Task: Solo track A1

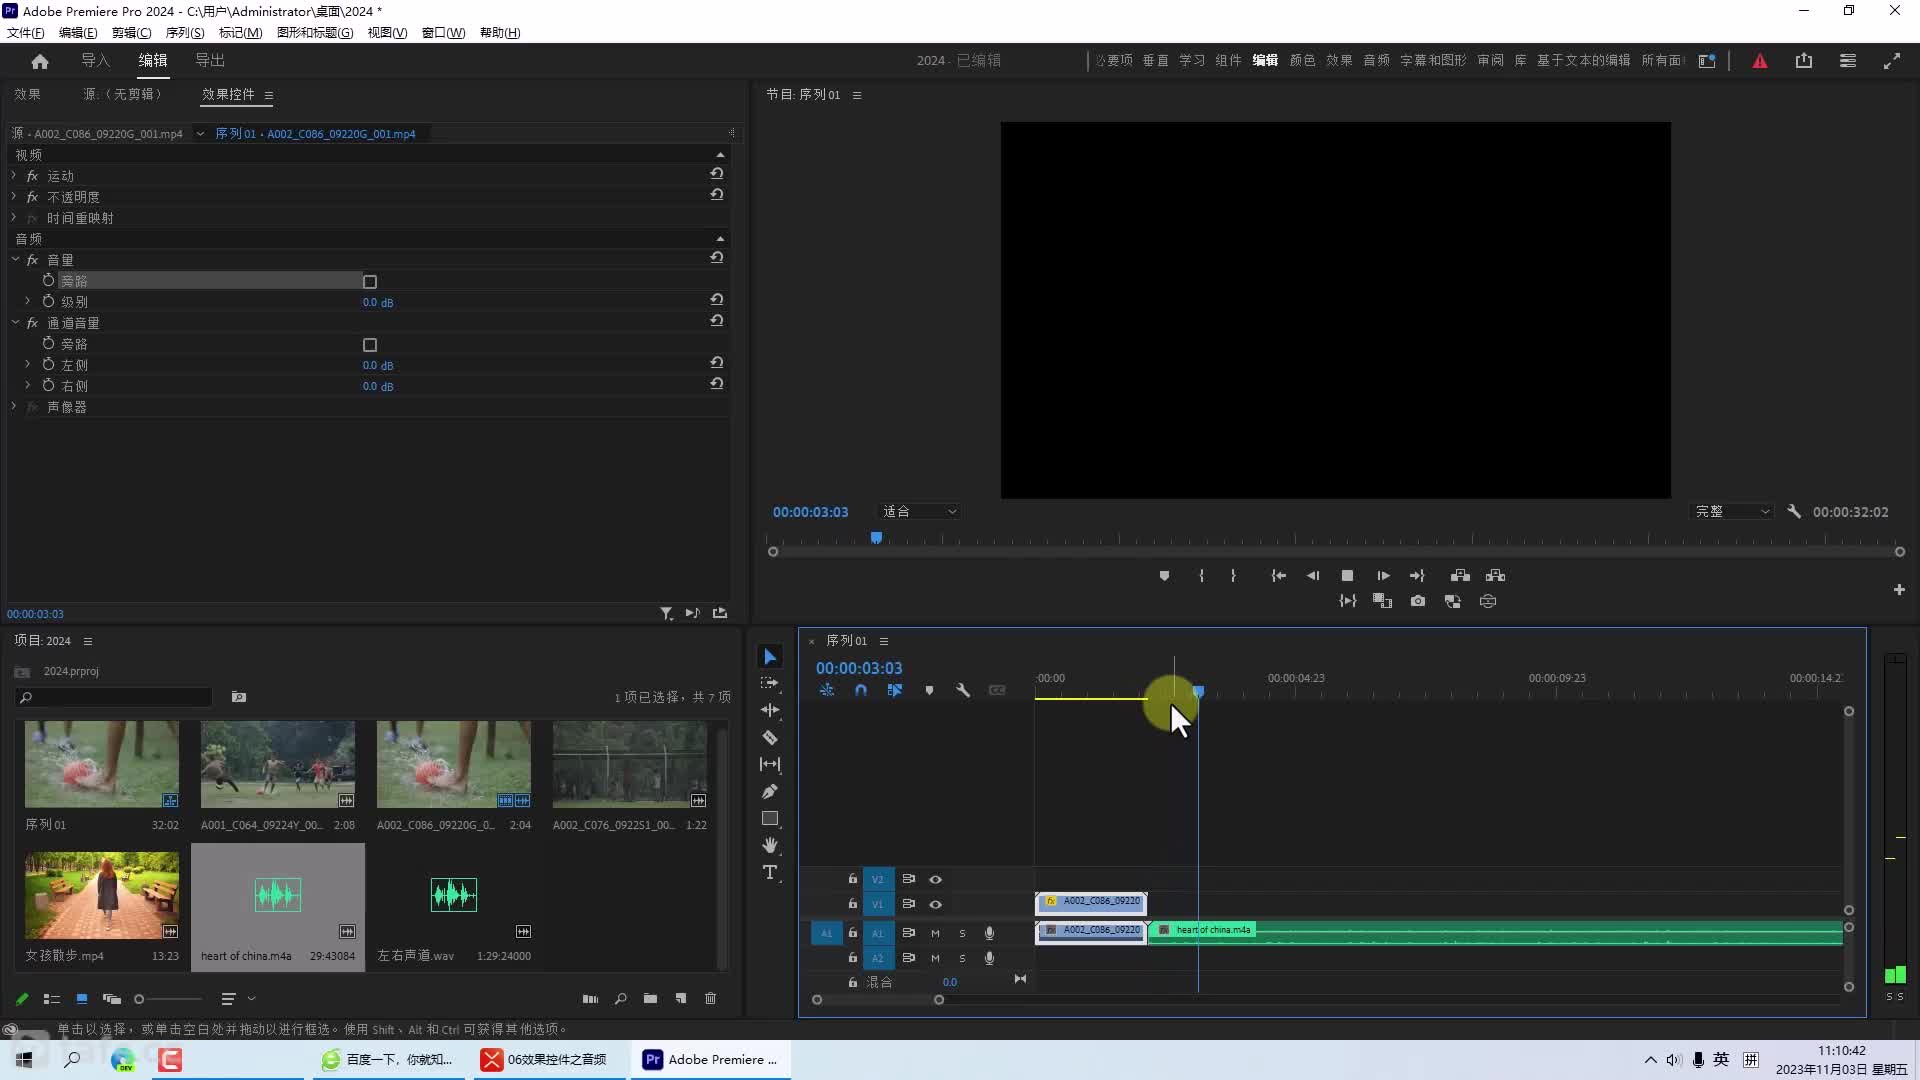Action: [x=962, y=933]
